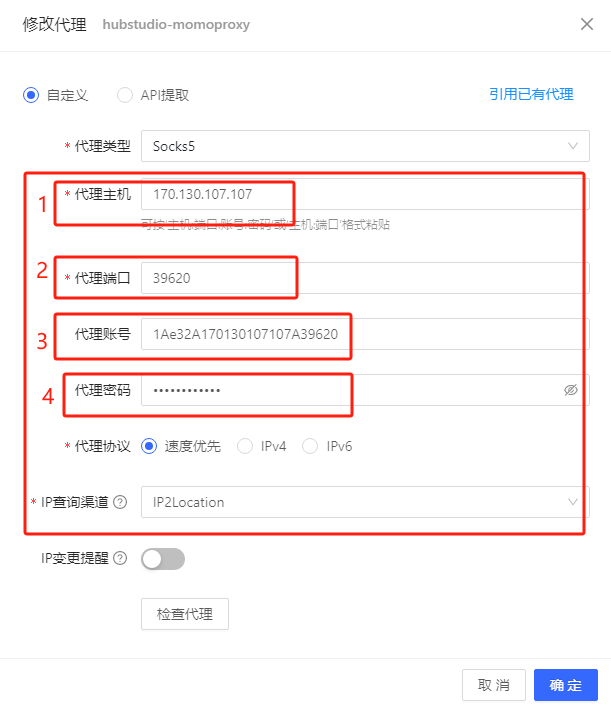The image size is (611, 710).
Task: Click the 代理账号 input field
Action: pyautogui.click(x=365, y=334)
